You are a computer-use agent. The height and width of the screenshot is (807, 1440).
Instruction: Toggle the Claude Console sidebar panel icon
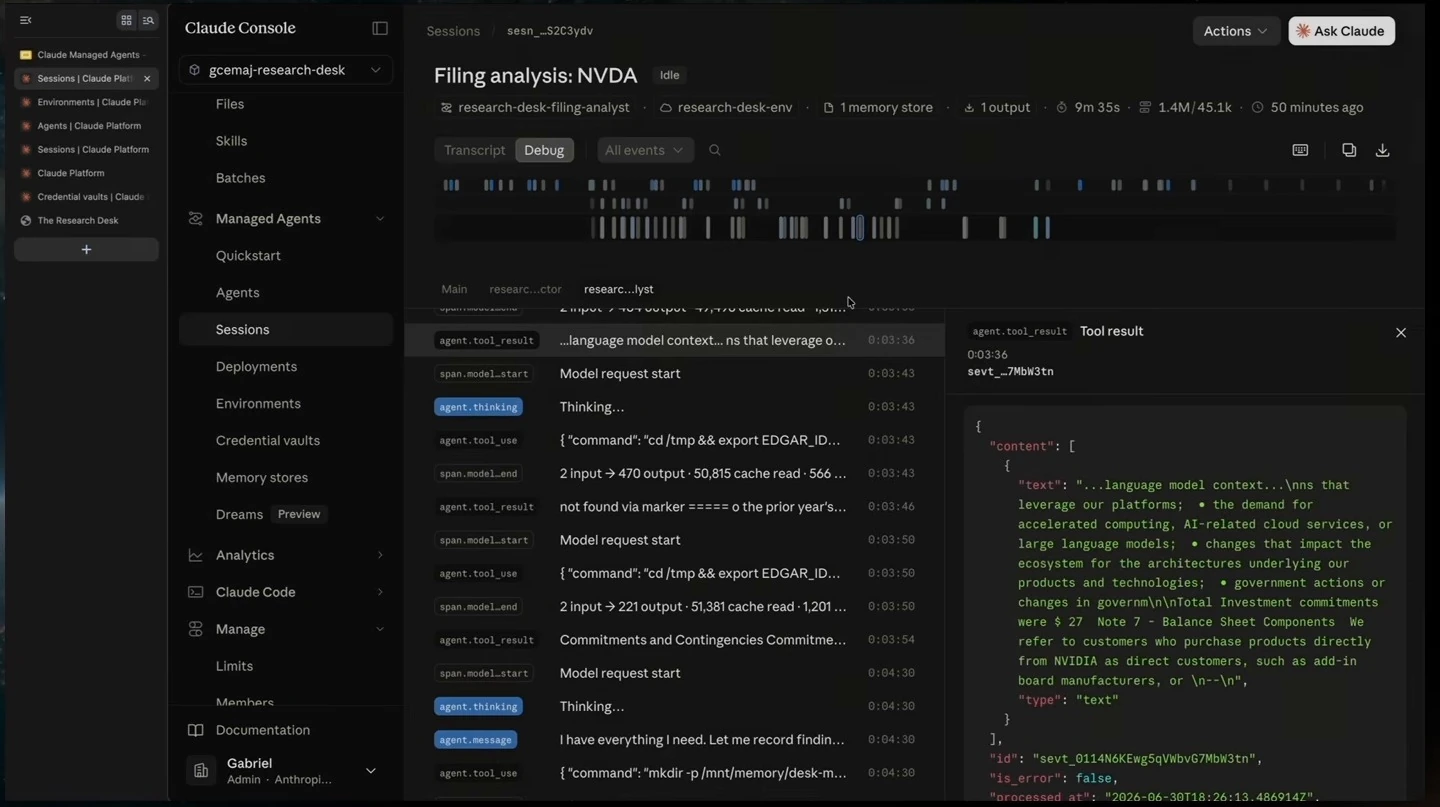click(x=380, y=28)
